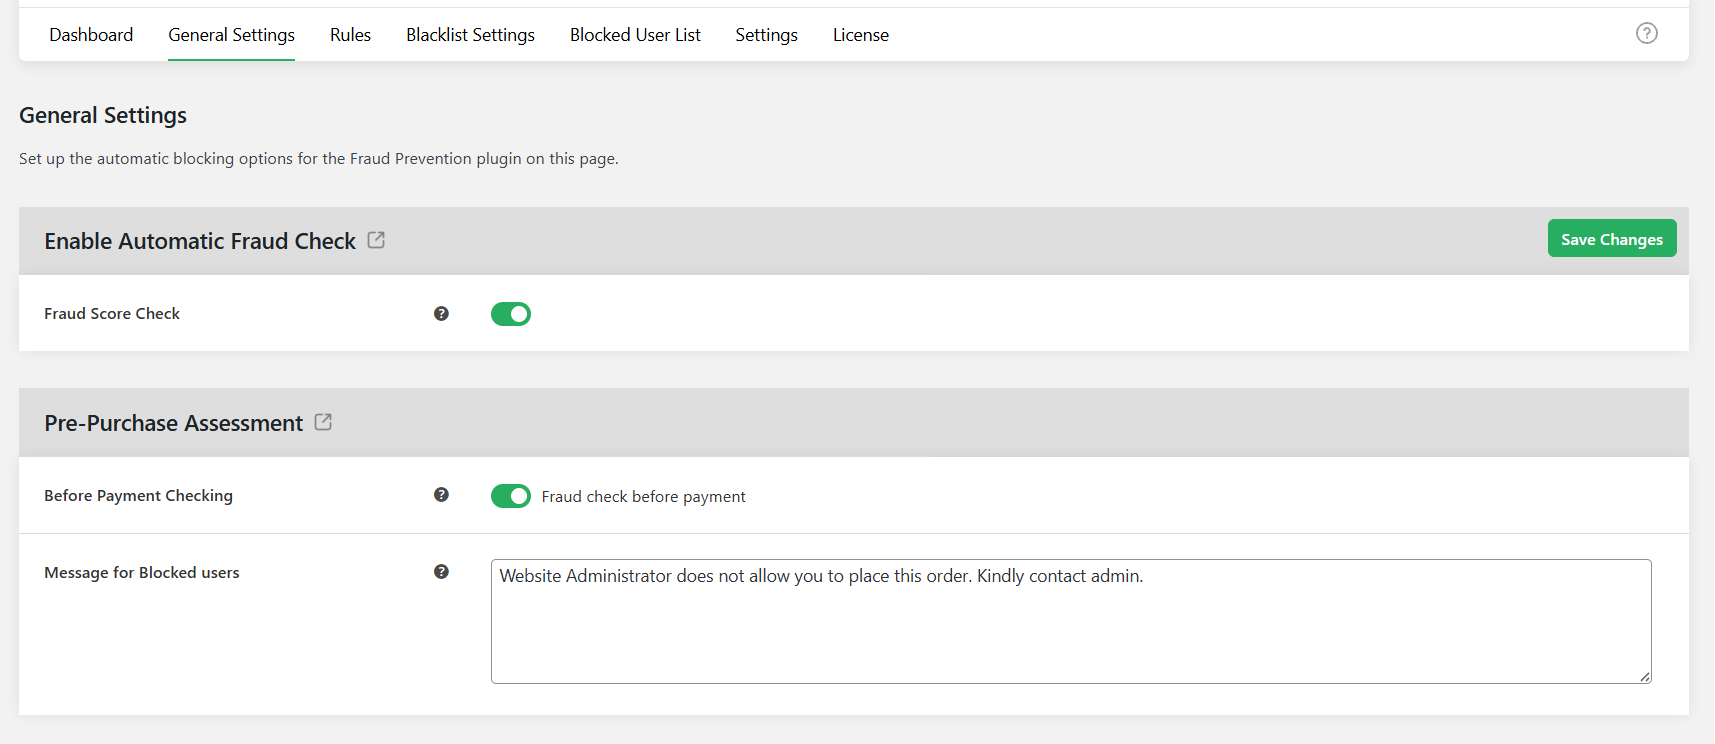Screen dimensions: 1715x744
Task: Open the Settings tab
Action: coord(765,34)
